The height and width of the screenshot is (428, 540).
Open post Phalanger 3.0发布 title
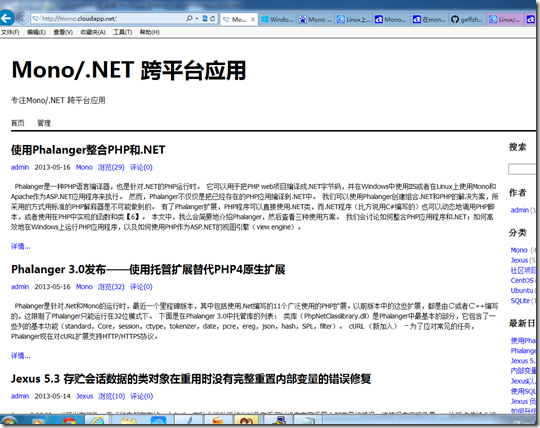148,269
